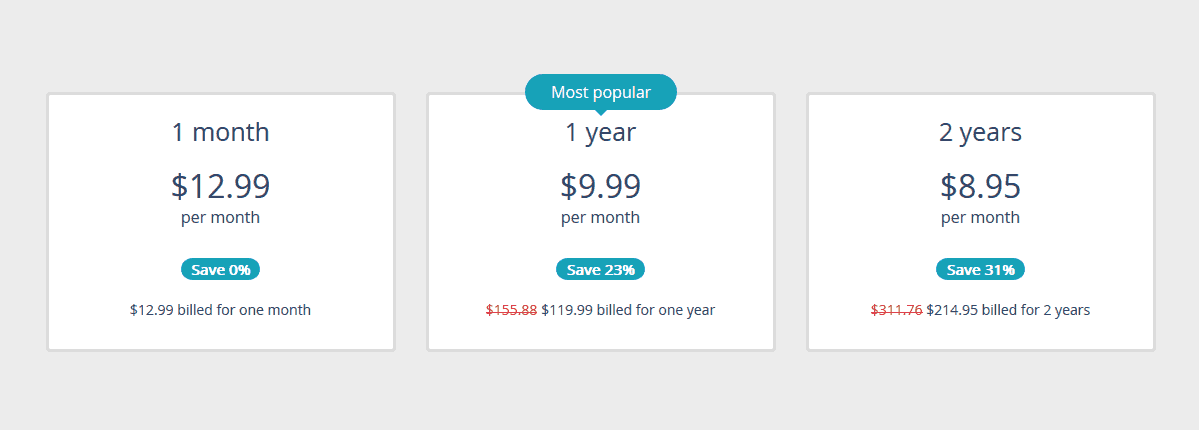The height and width of the screenshot is (430, 1199).
Task: Click the "1 year" plan heading
Action: coord(601,132)
